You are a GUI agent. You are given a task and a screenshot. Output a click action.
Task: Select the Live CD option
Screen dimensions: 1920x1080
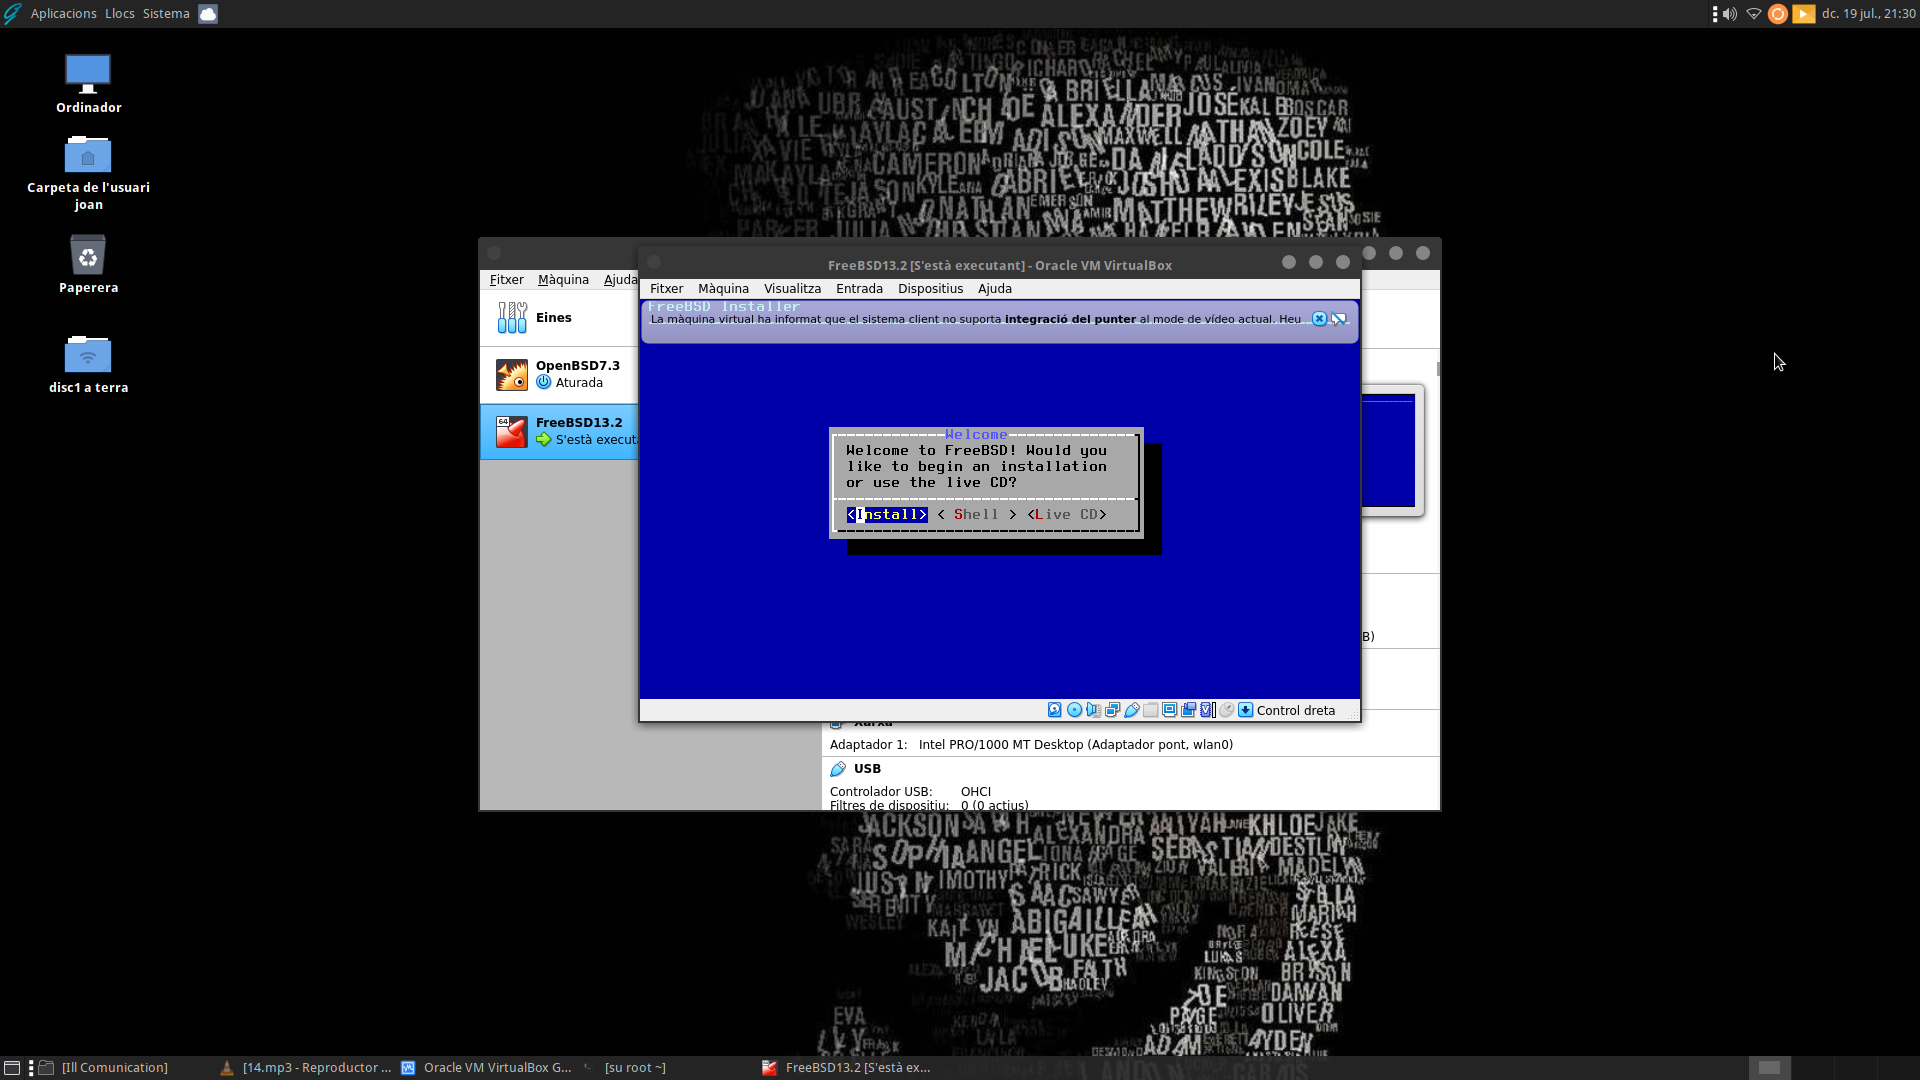pyautogui.click(x=1067, y=515)
